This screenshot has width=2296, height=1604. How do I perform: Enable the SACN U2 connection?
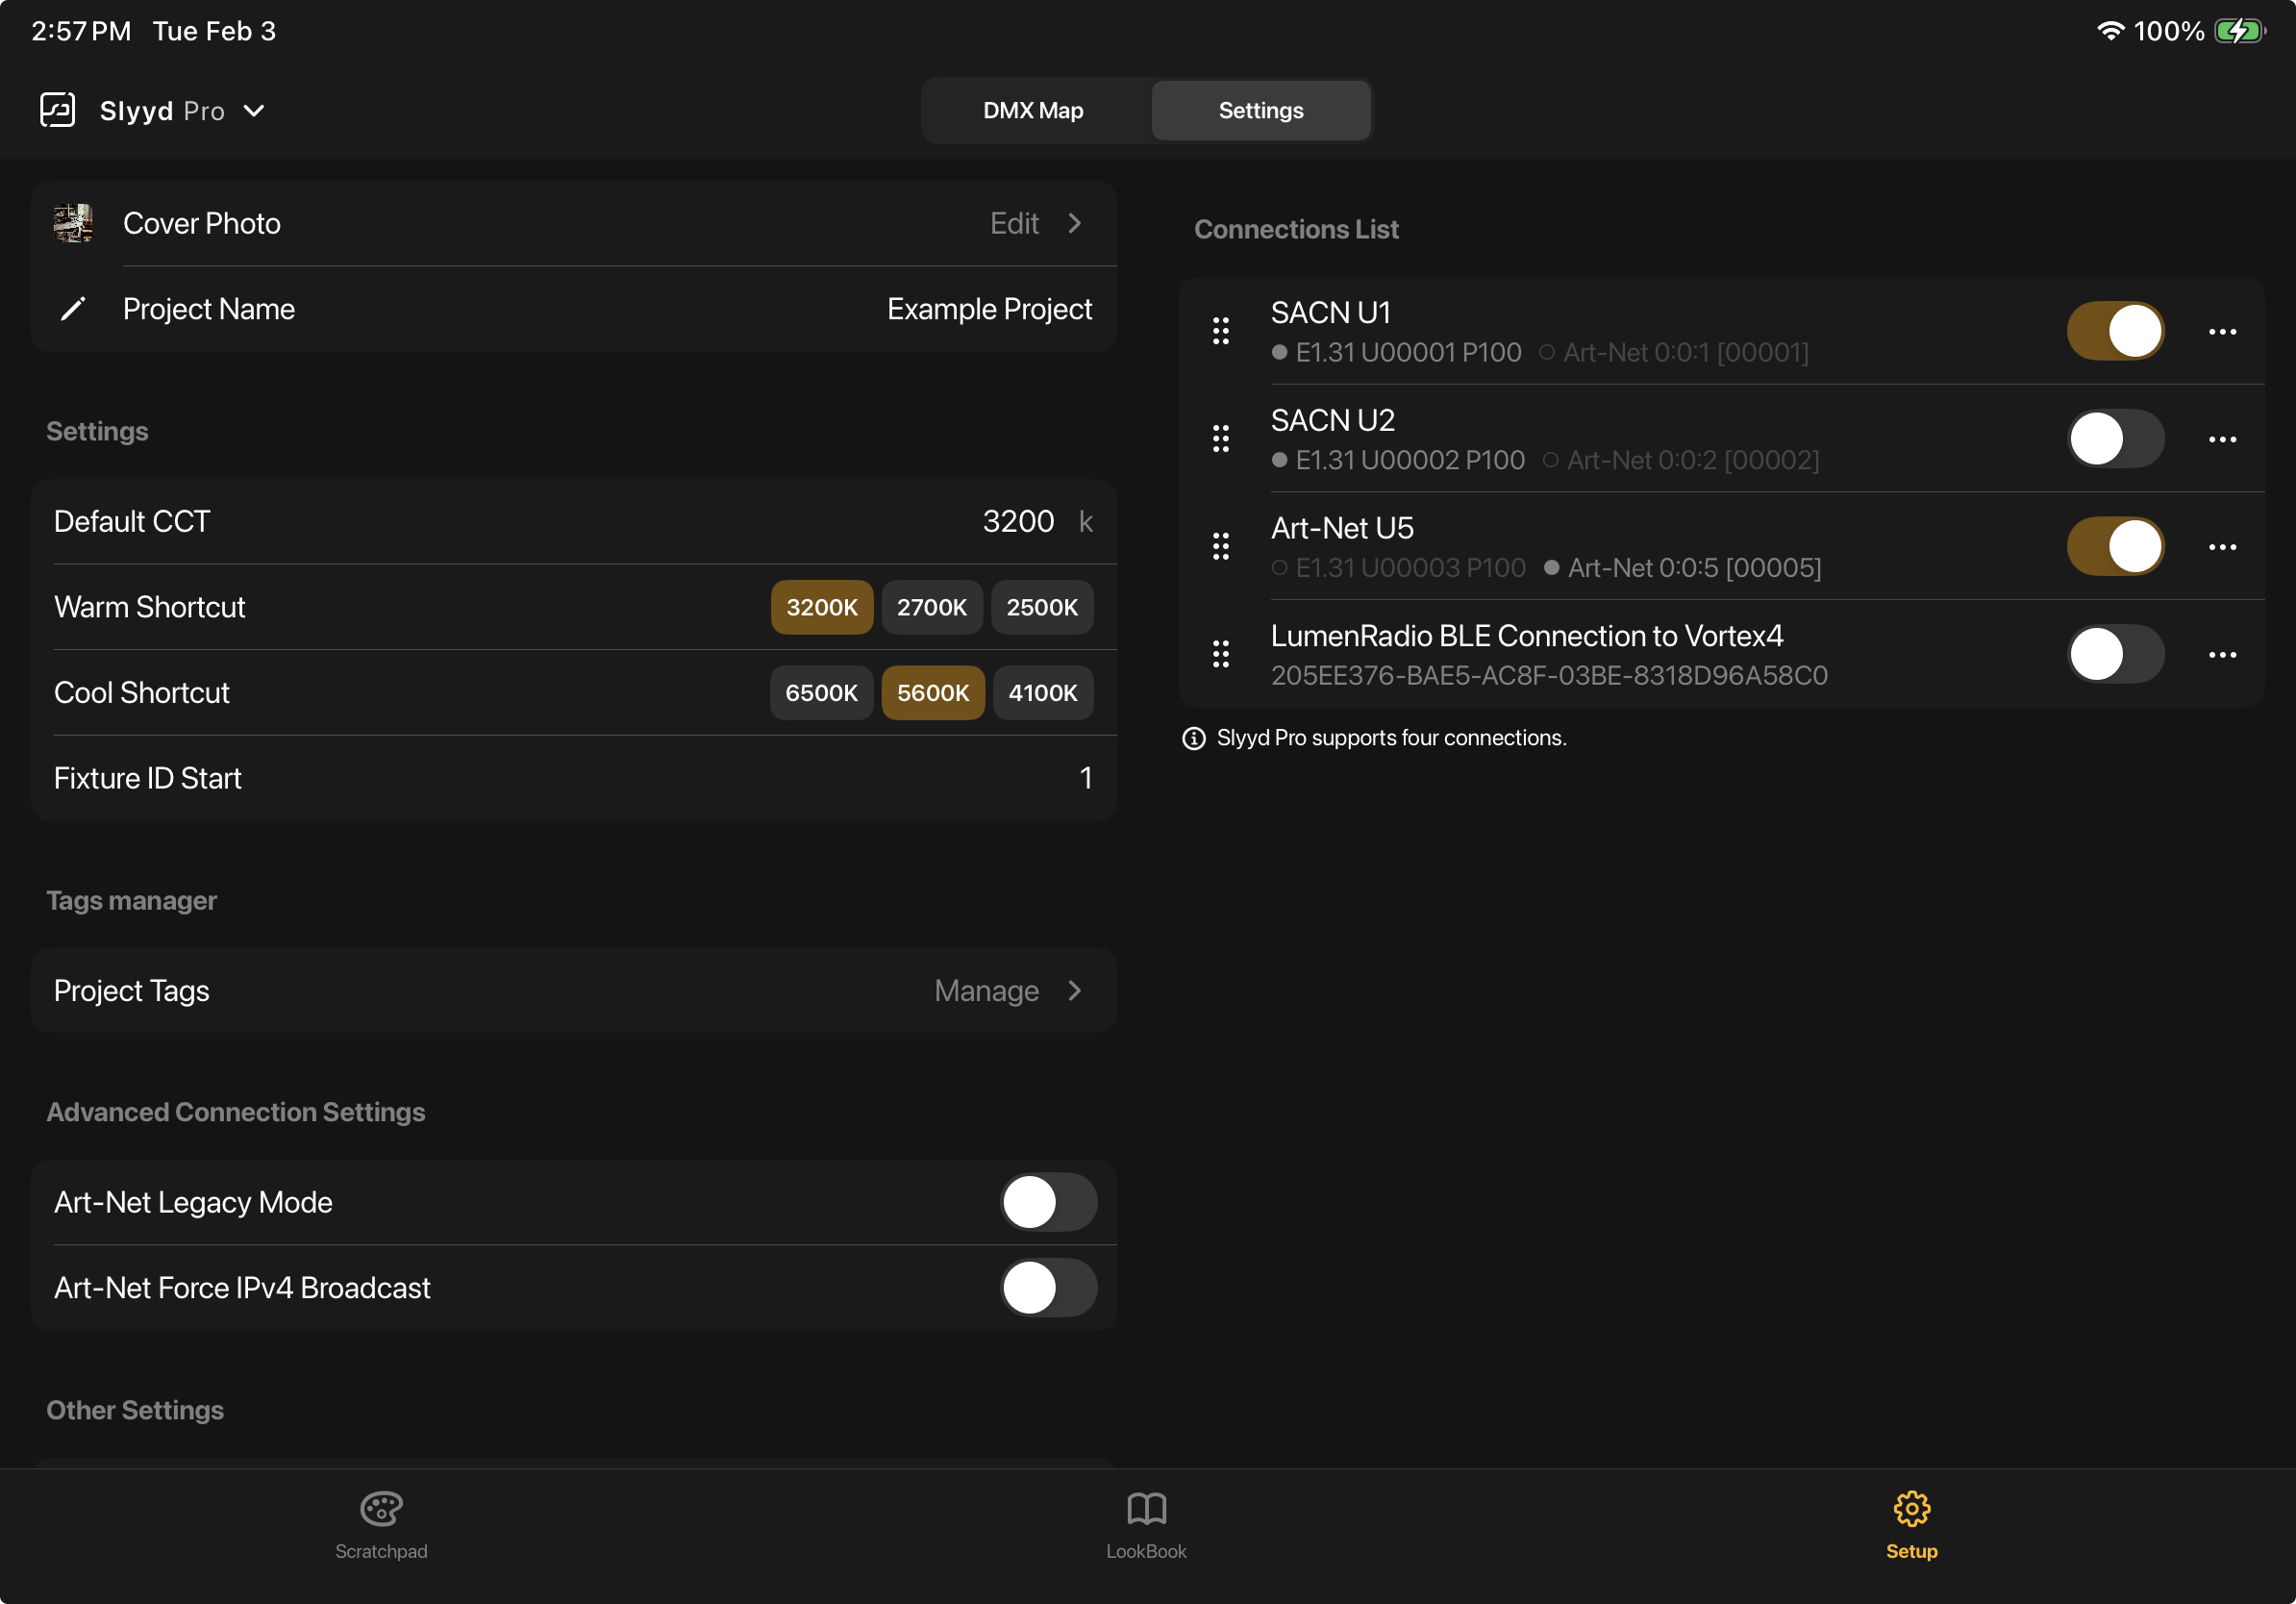pyautogui.click(x=2114, y=438)
